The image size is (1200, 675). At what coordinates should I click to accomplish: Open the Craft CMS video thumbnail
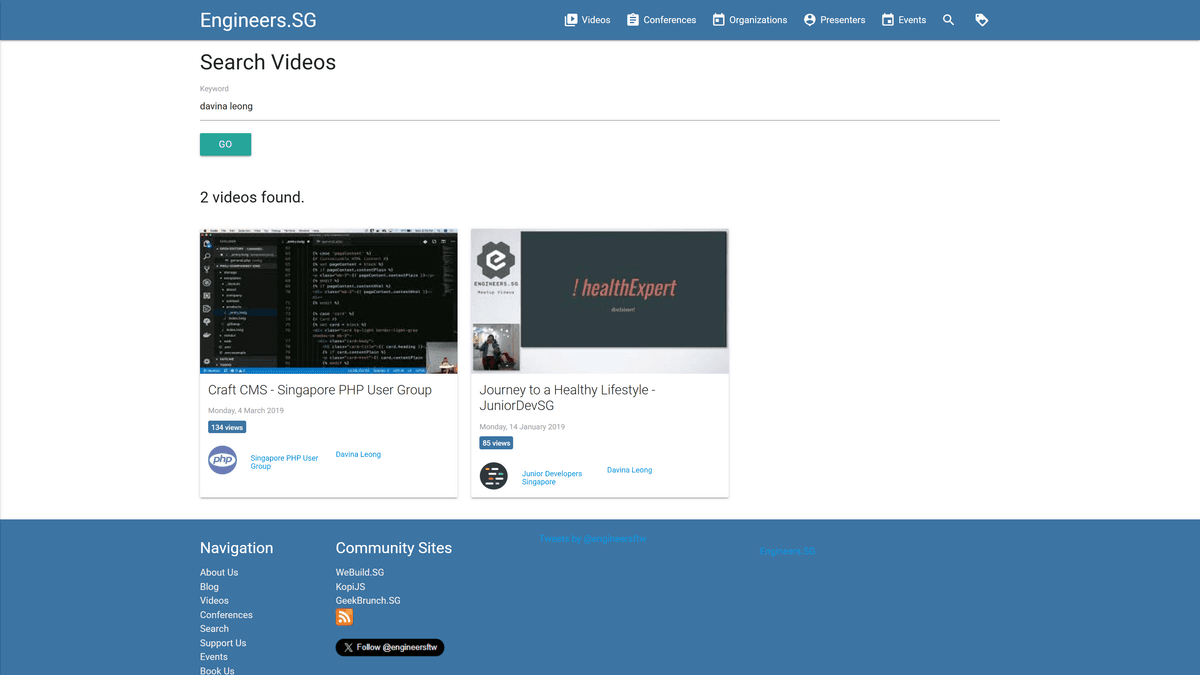coord(328,301)
